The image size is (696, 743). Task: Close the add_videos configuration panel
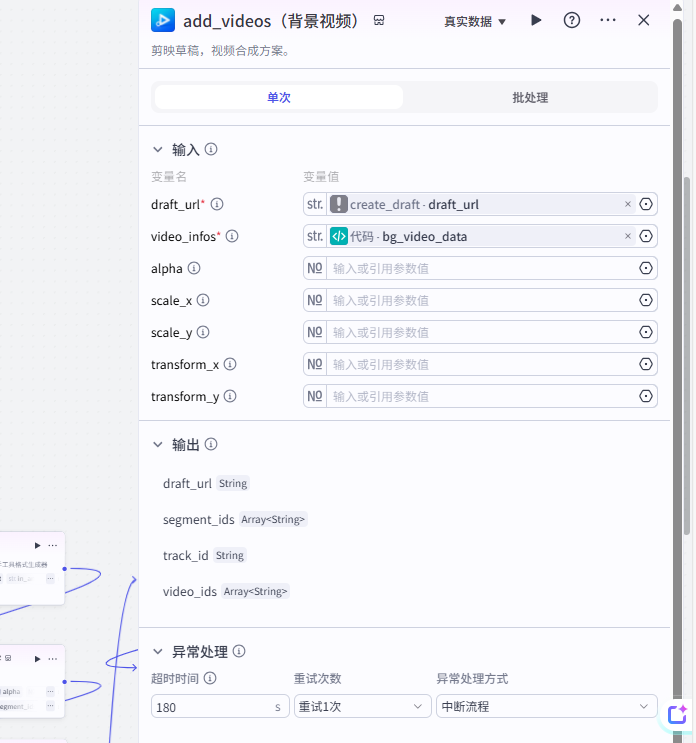pos(644,20)
